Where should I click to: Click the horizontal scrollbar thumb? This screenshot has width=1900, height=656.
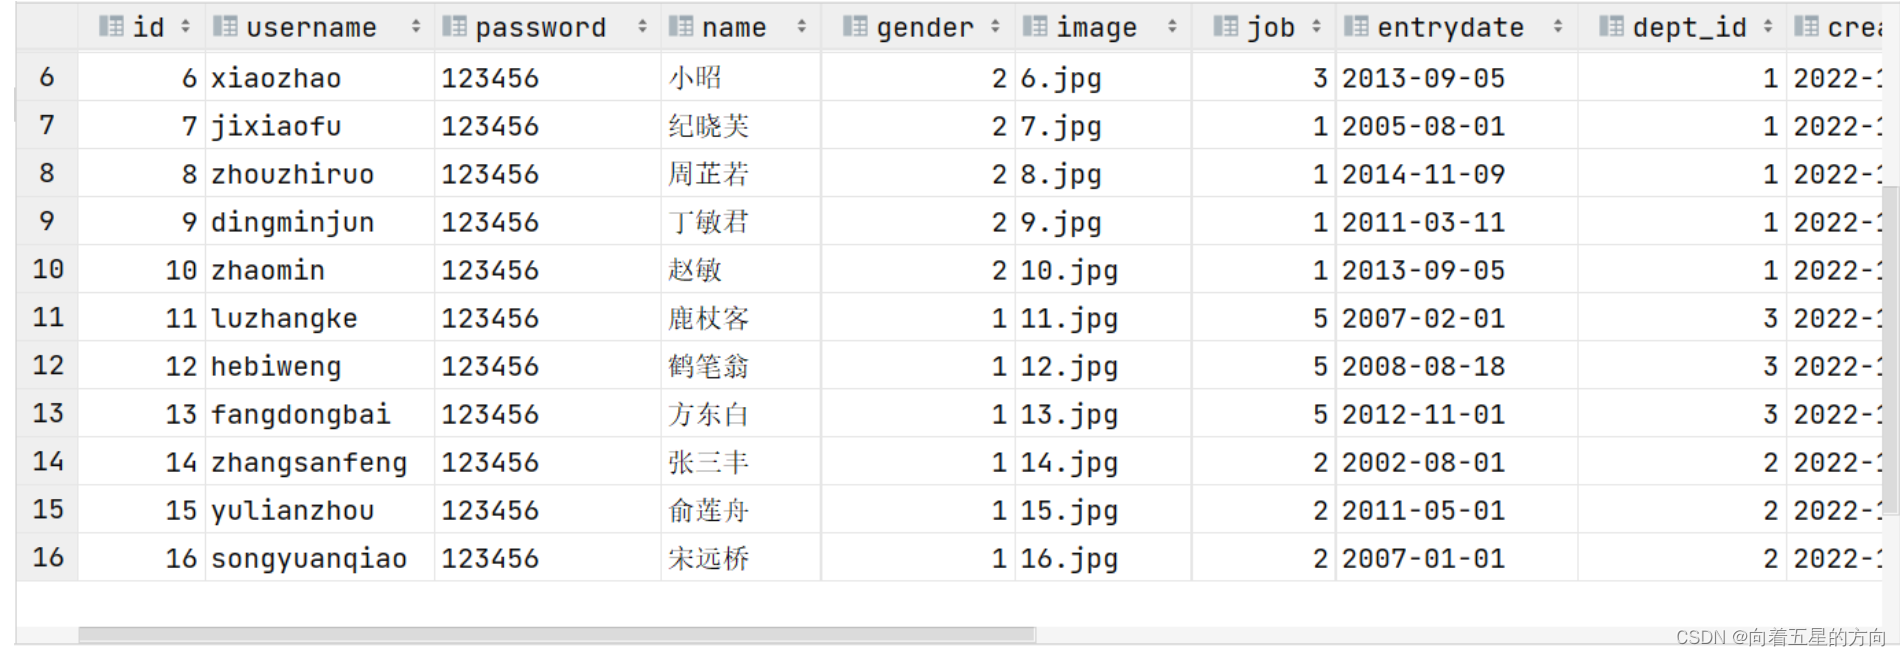[557, 634]
